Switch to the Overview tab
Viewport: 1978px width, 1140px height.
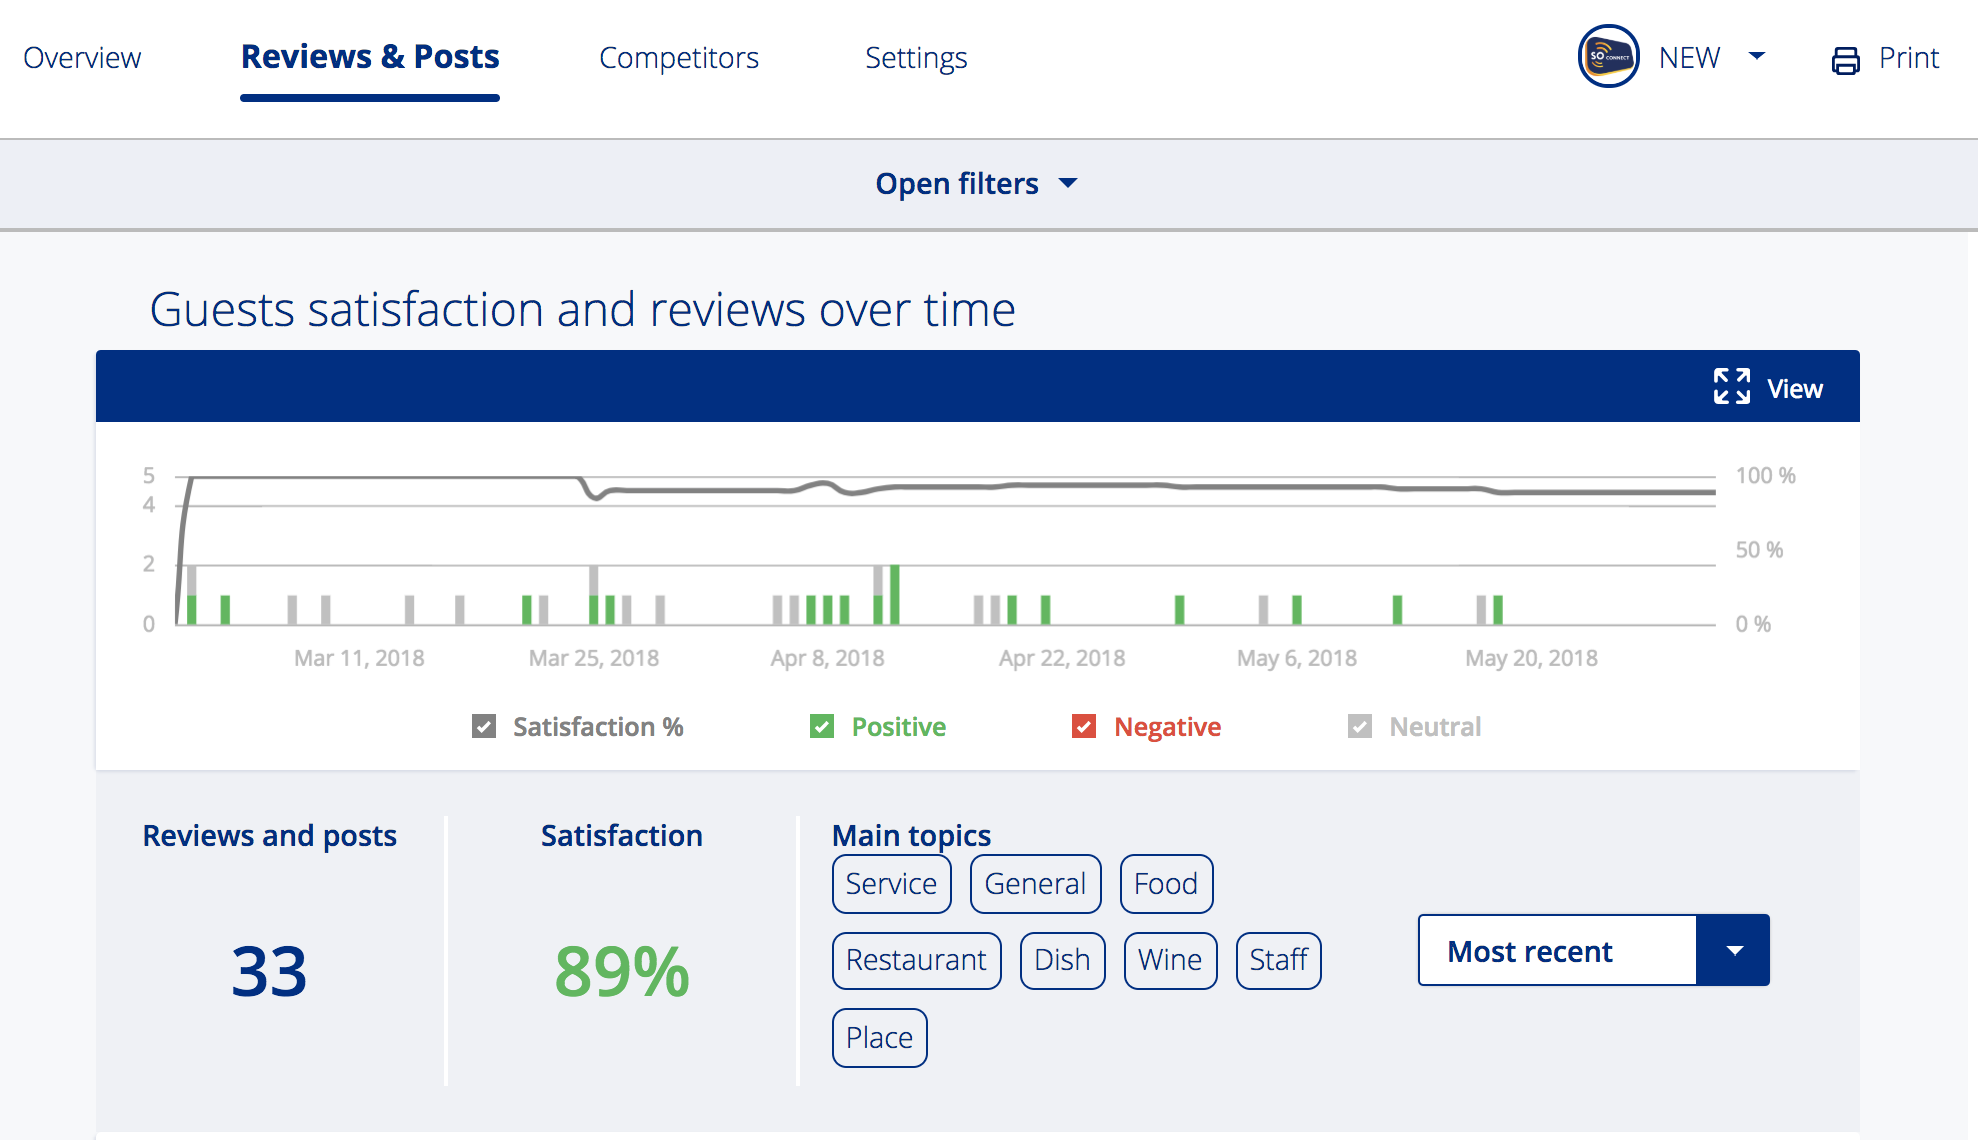point(82,58)
